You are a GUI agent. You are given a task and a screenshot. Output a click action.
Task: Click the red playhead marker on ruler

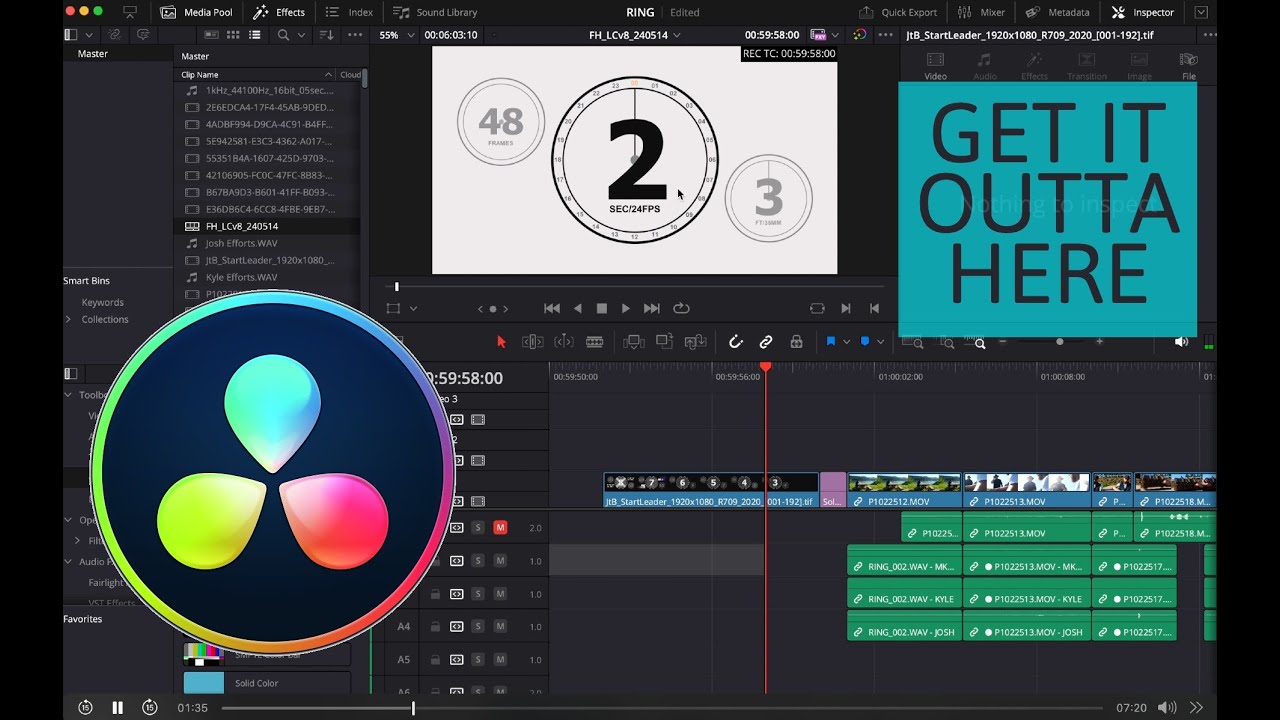[x=766, y=368]
